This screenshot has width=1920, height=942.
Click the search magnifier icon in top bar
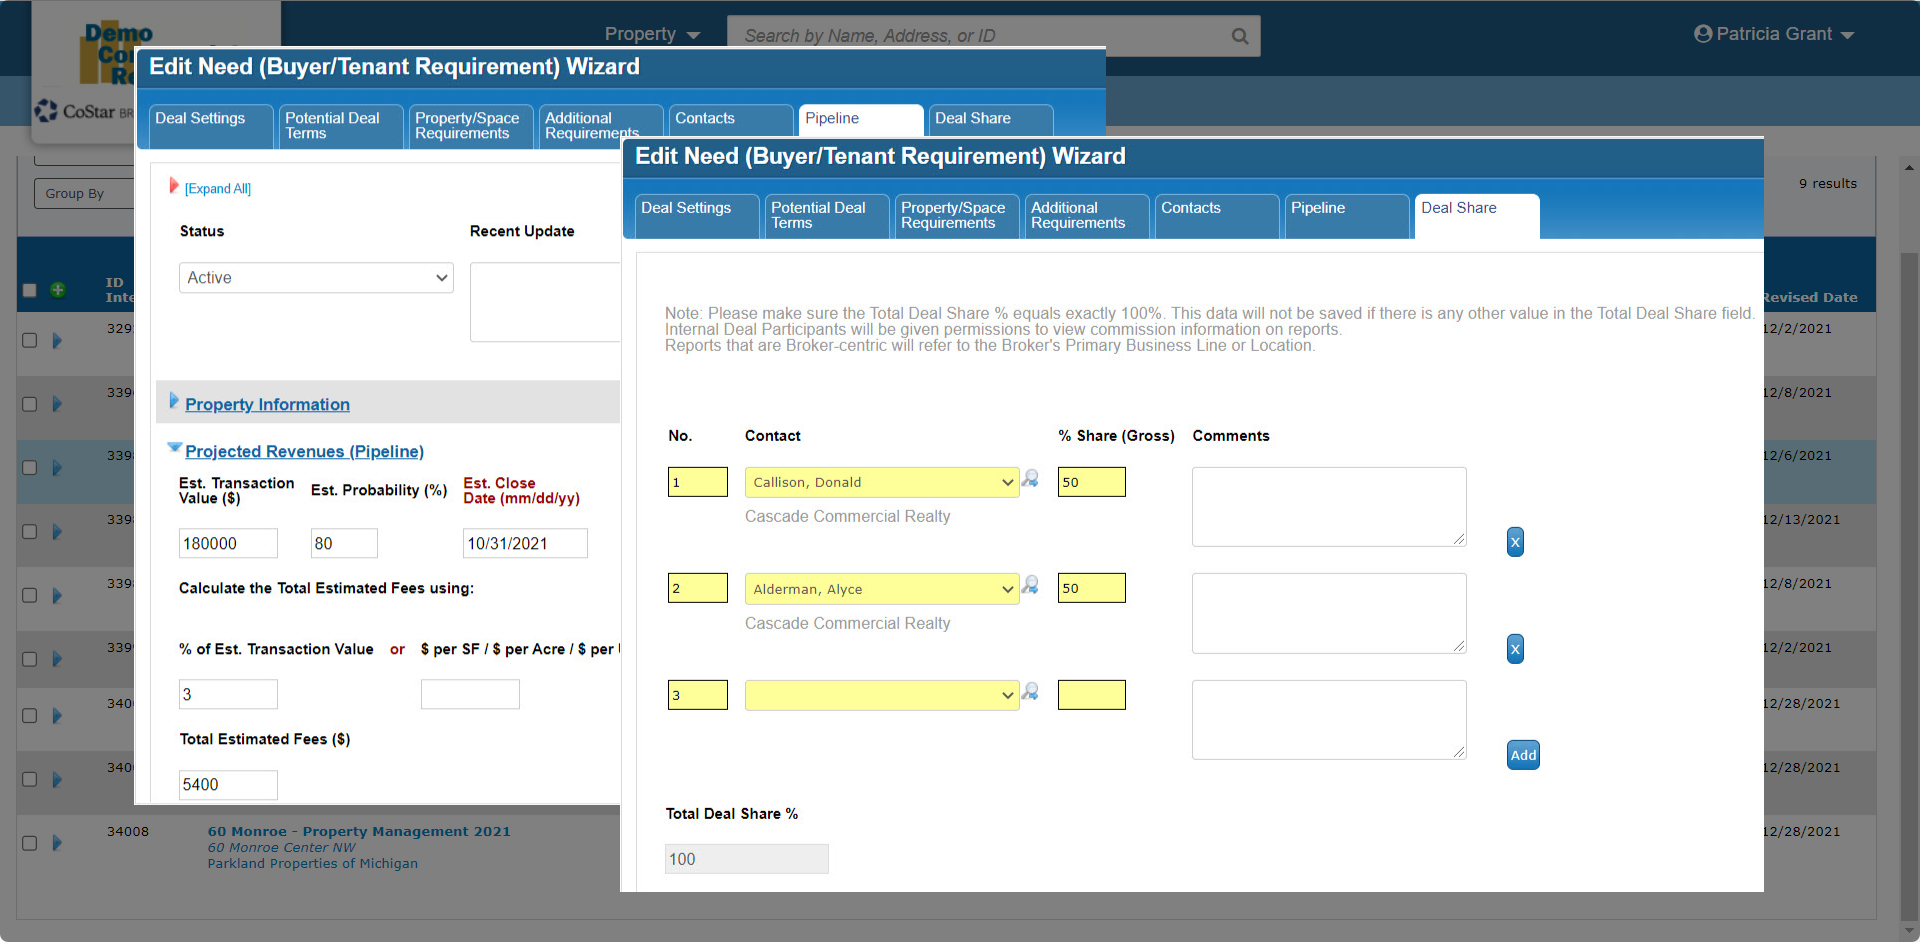tap(1239, 36)
